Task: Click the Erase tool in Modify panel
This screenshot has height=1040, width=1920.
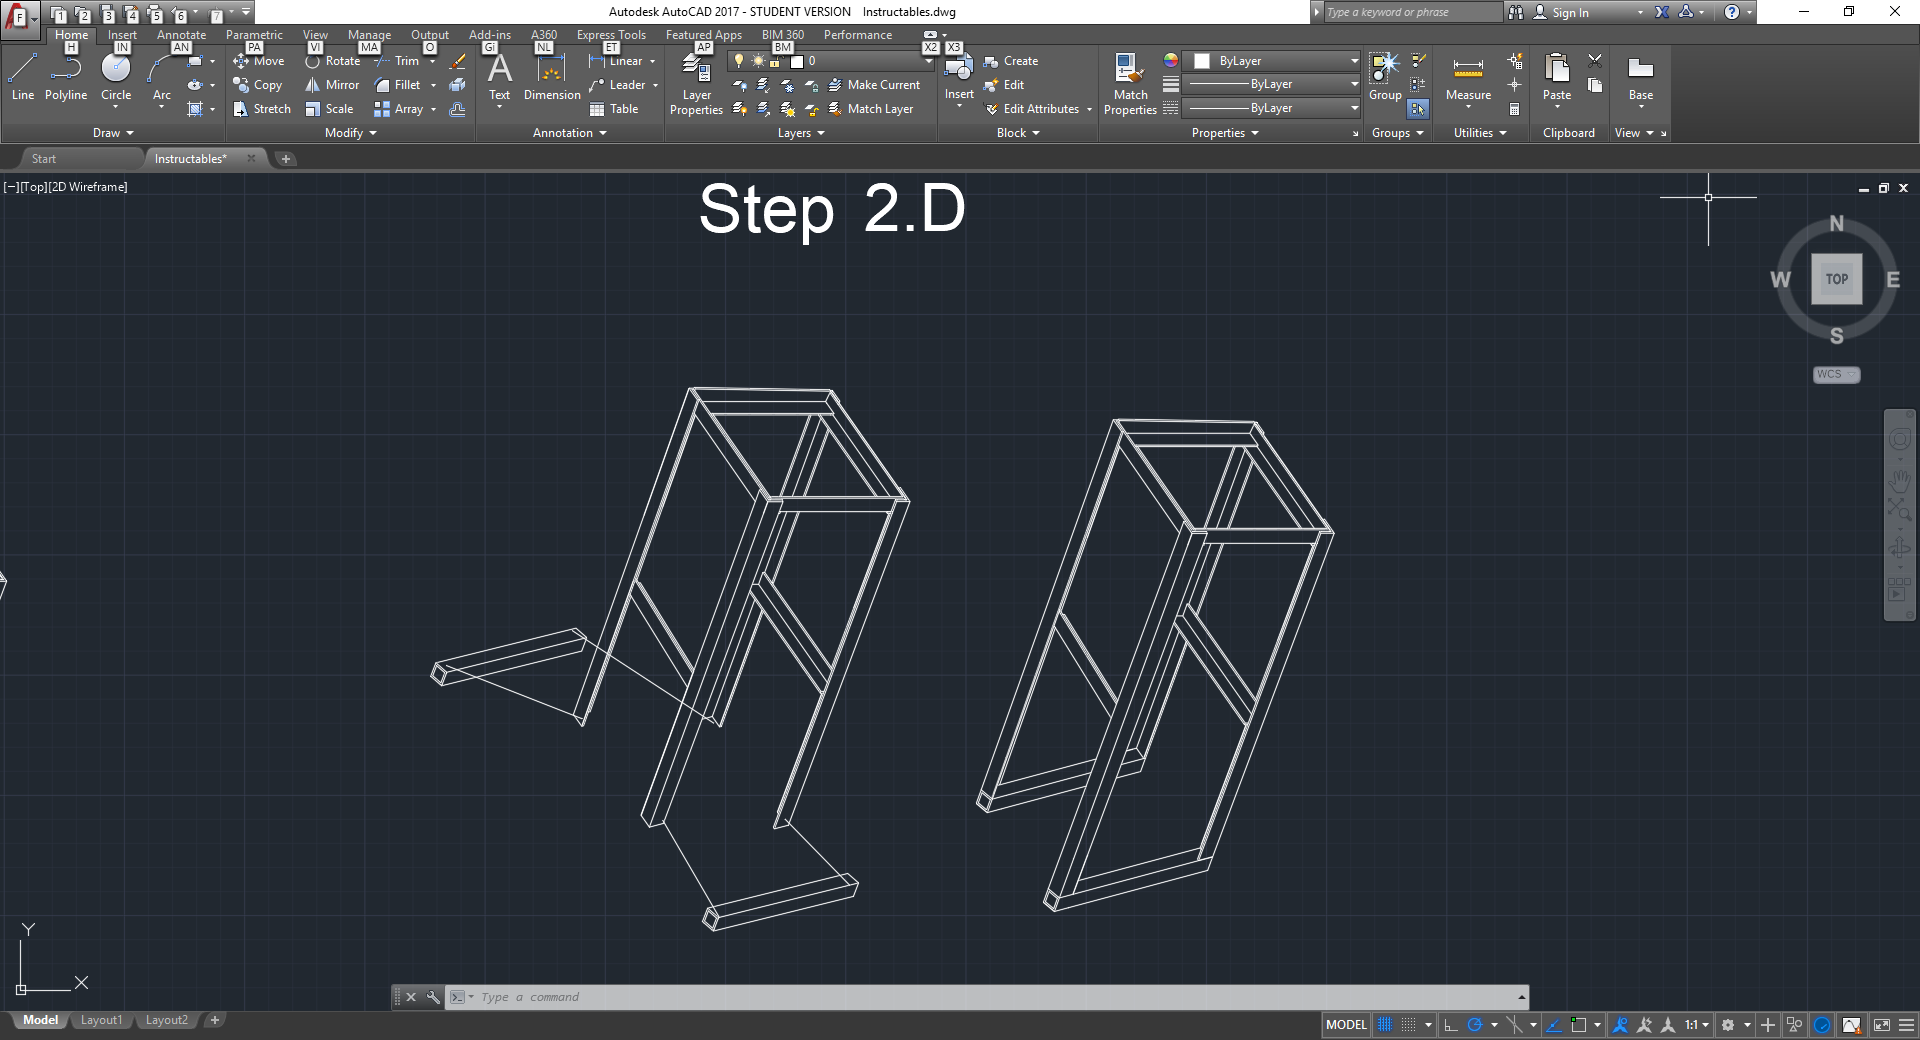Action: pos(458,61)
